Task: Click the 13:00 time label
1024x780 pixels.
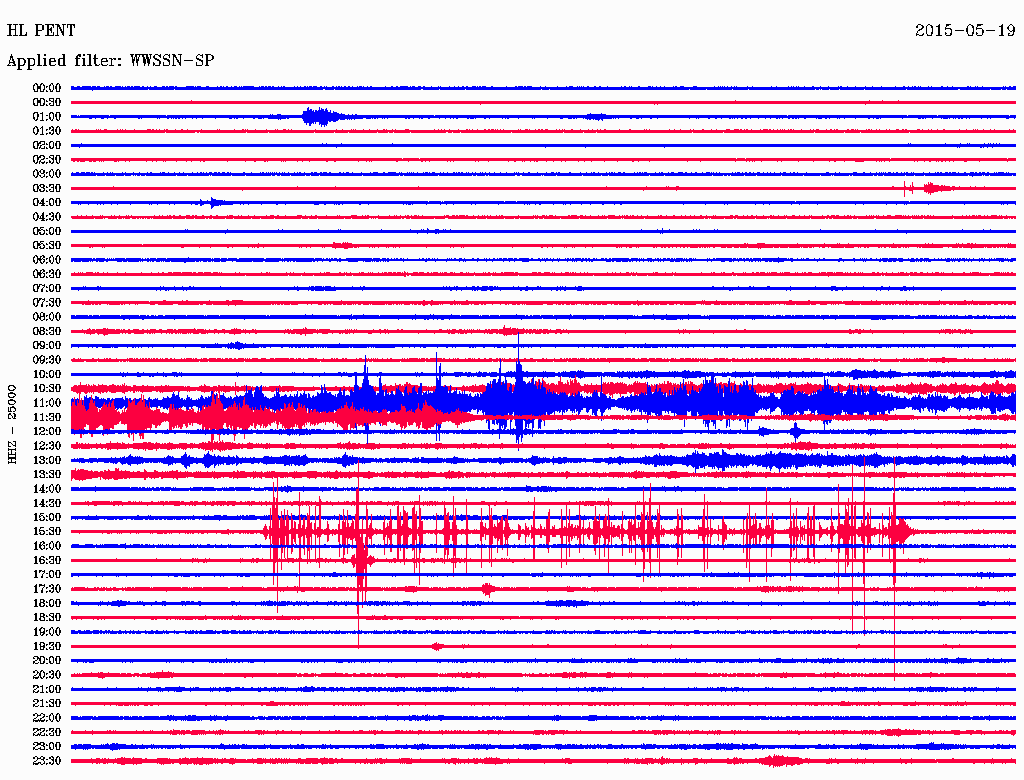Action: tap(47, 461)
